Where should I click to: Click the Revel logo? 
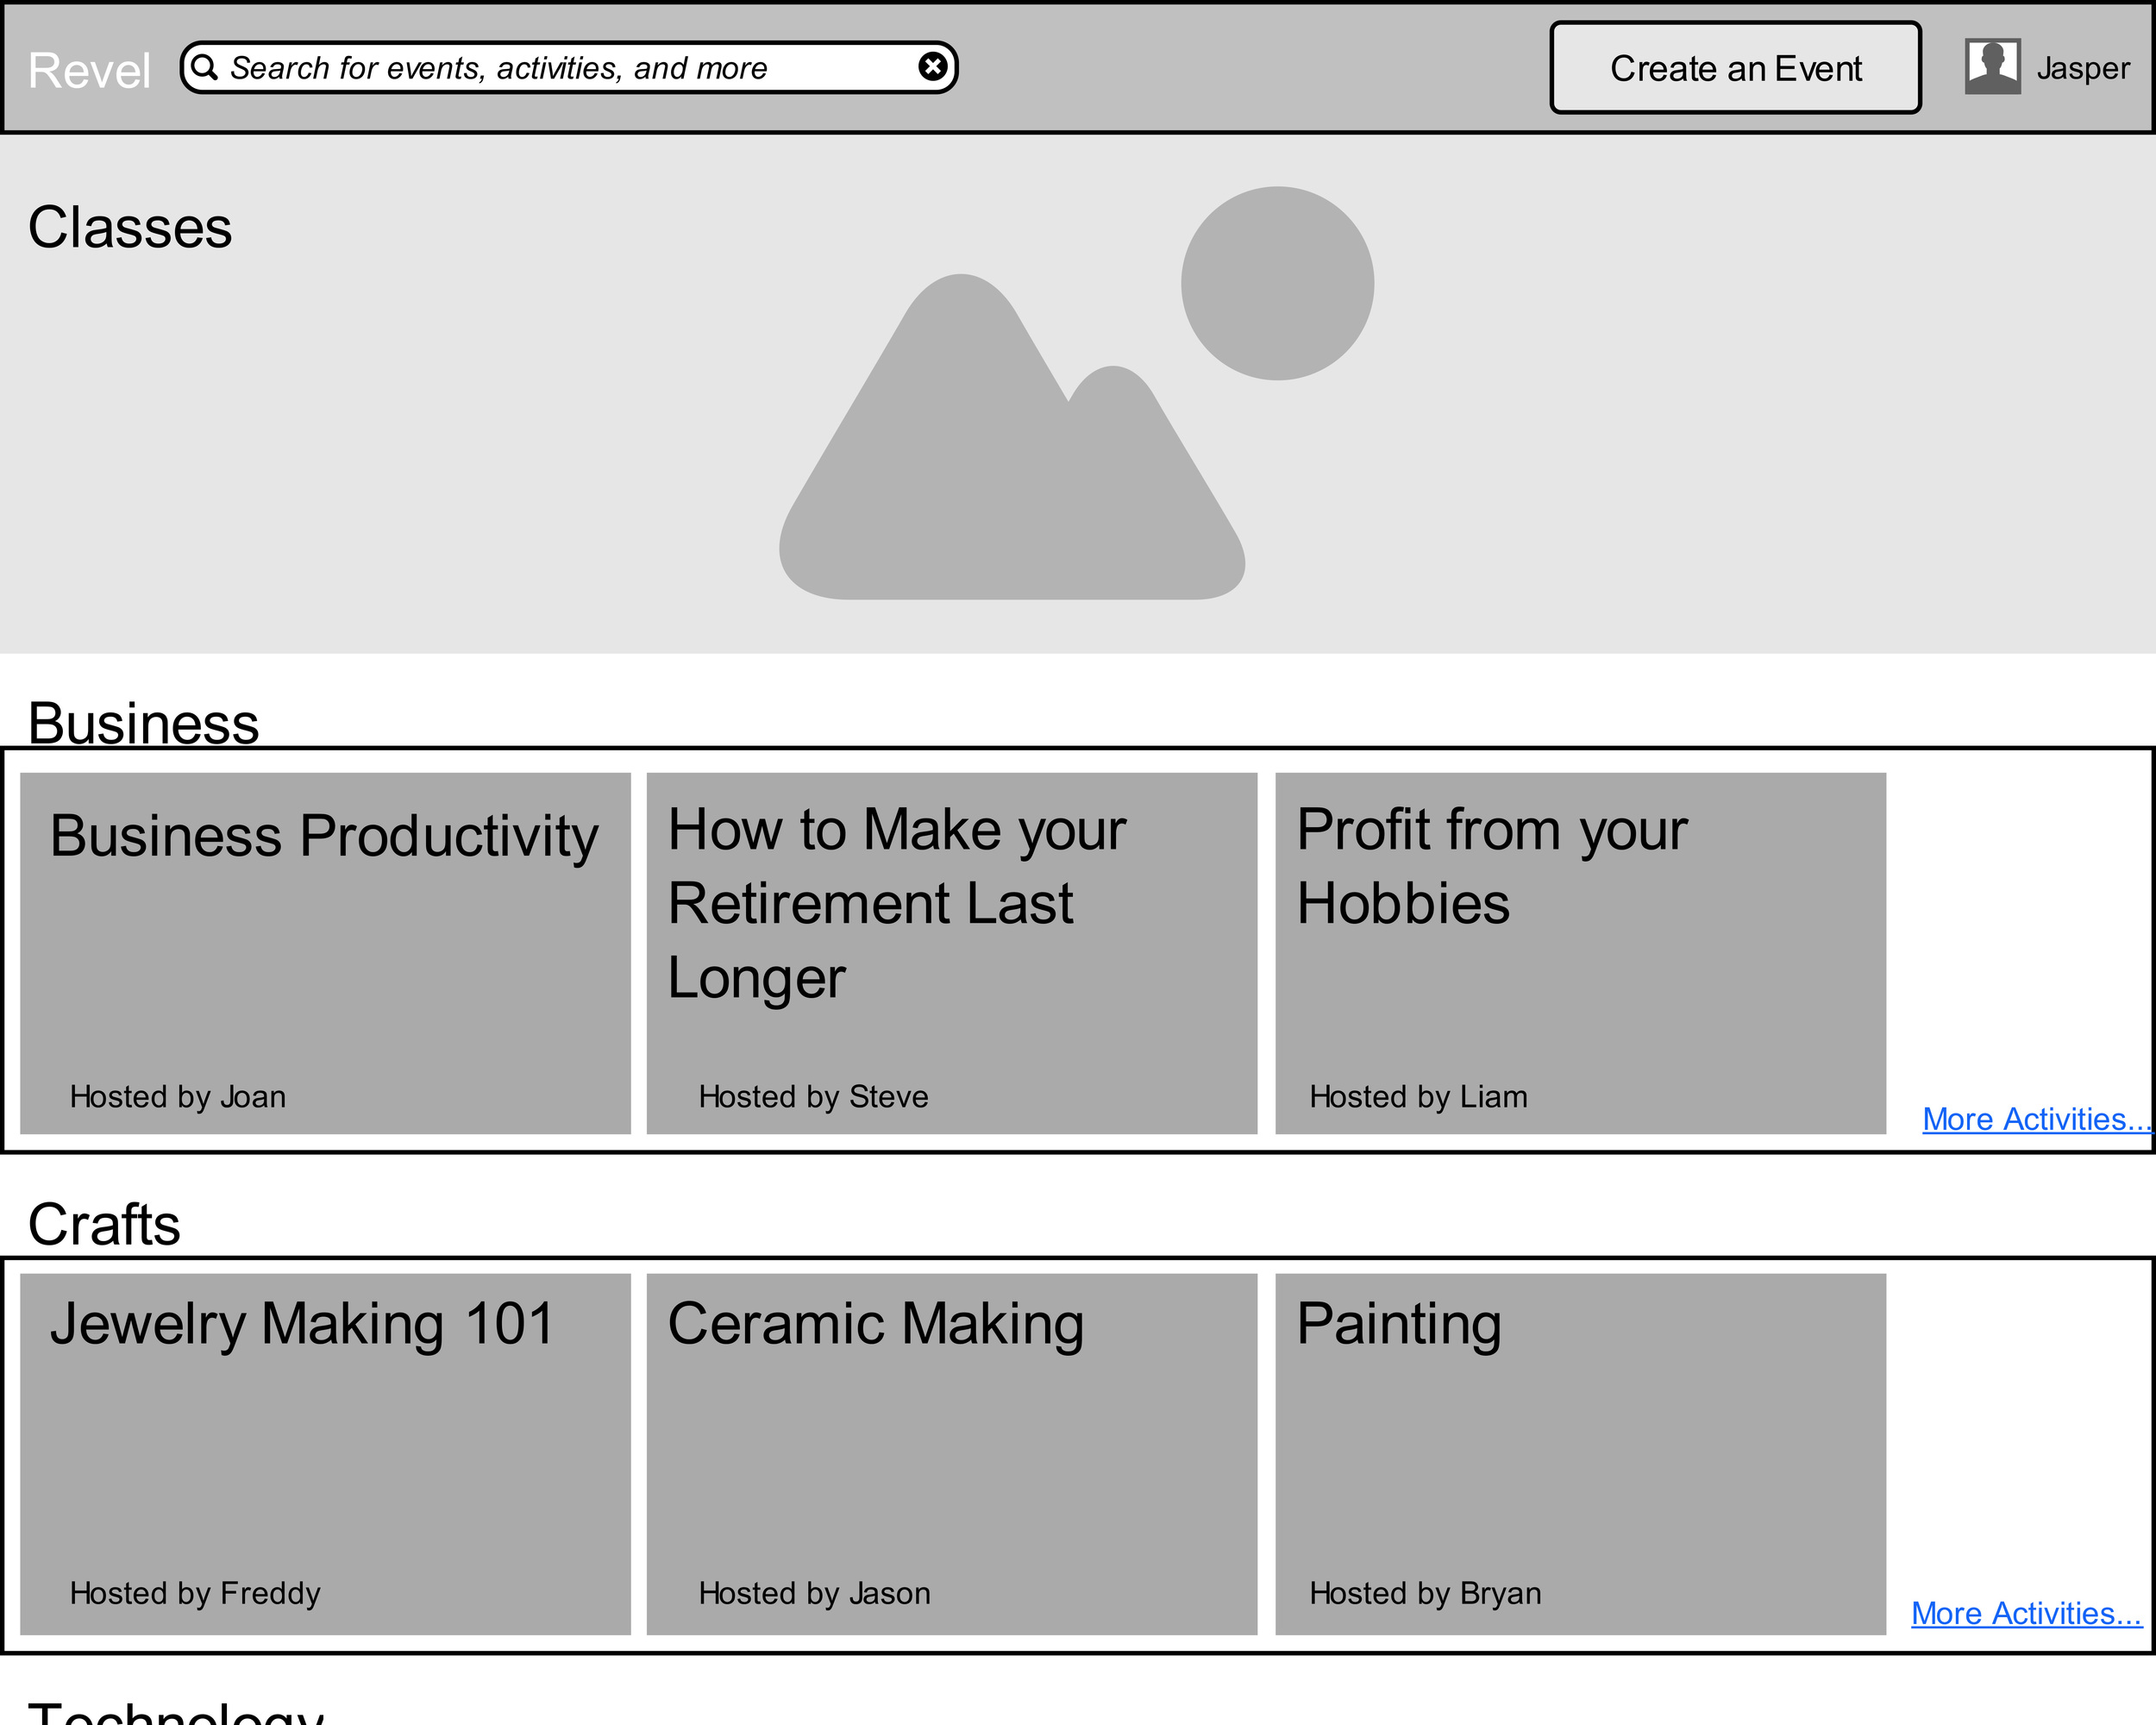(x=89, y=70)
